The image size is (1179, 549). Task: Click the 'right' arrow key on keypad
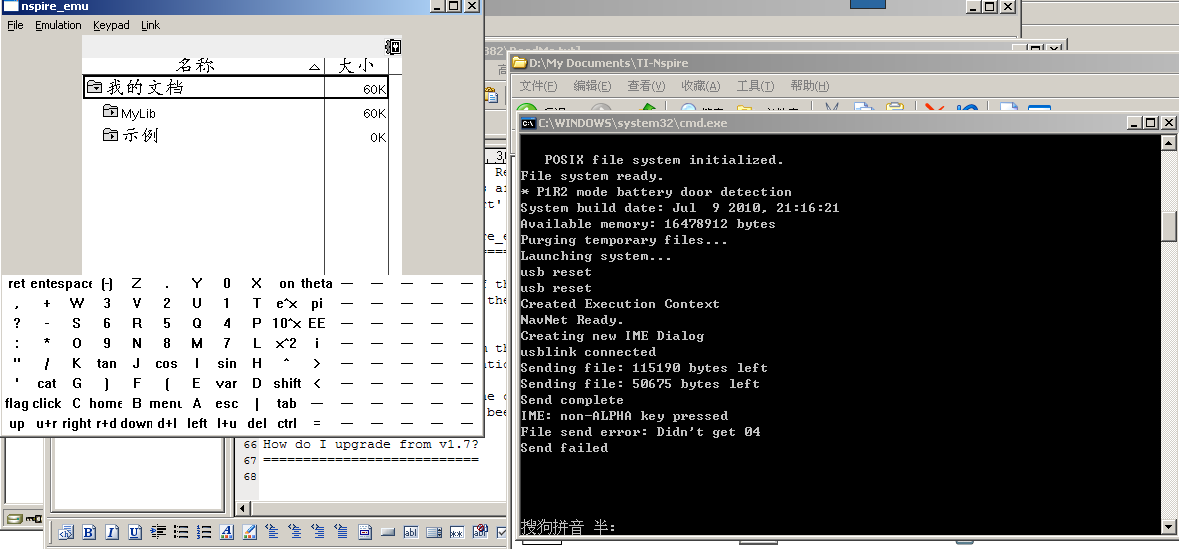[77, 423]
